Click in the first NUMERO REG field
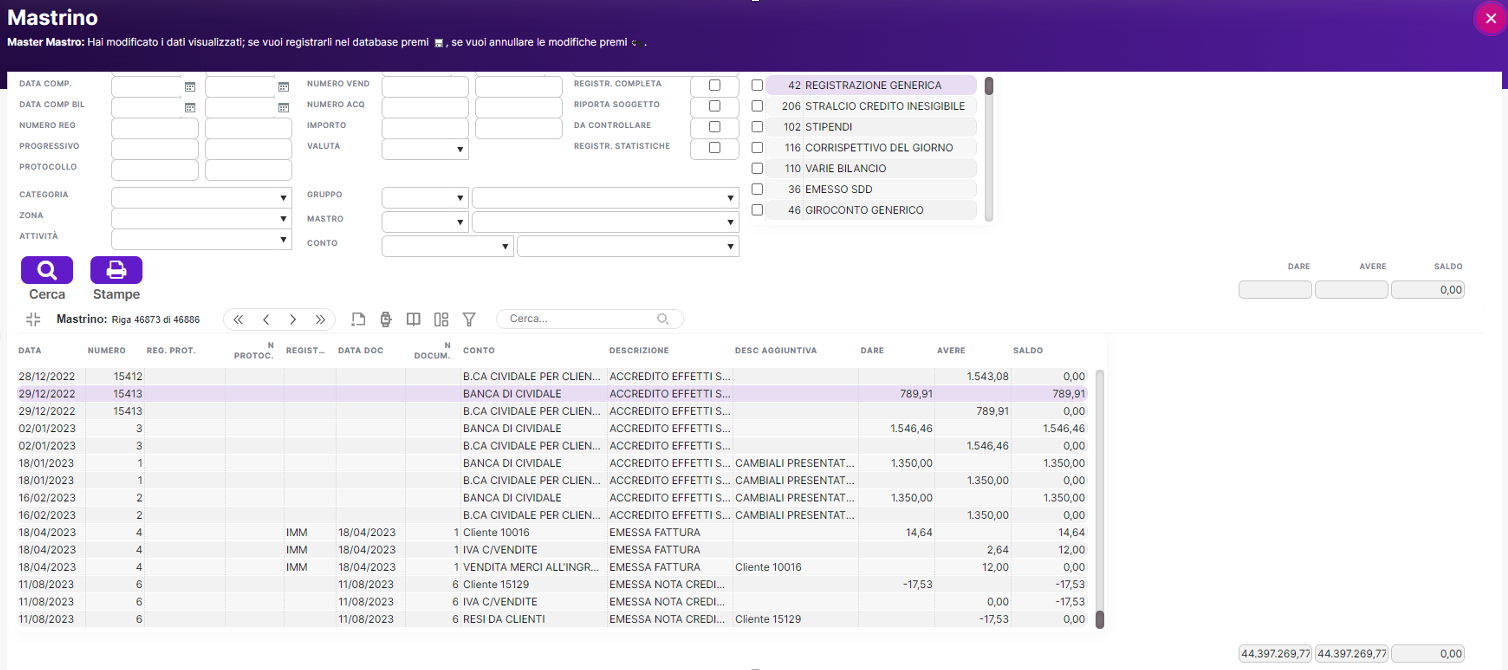The height and width of the screenshot is (670, 1508). [155, 128]
